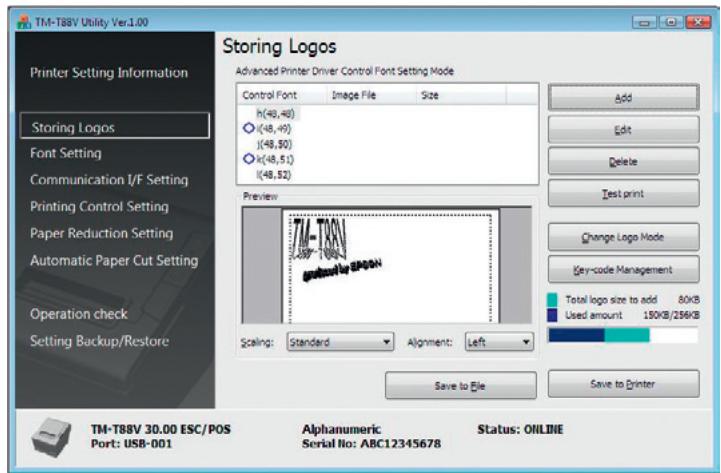Click the teal Total logo size swatch
The image size is (721, 473).
(552, 300)
